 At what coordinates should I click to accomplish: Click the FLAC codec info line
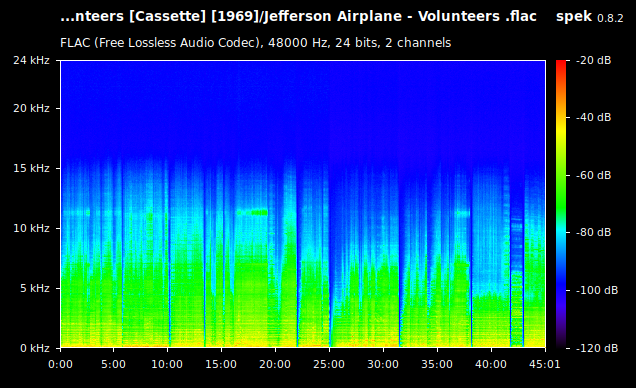tap(256, 43)
